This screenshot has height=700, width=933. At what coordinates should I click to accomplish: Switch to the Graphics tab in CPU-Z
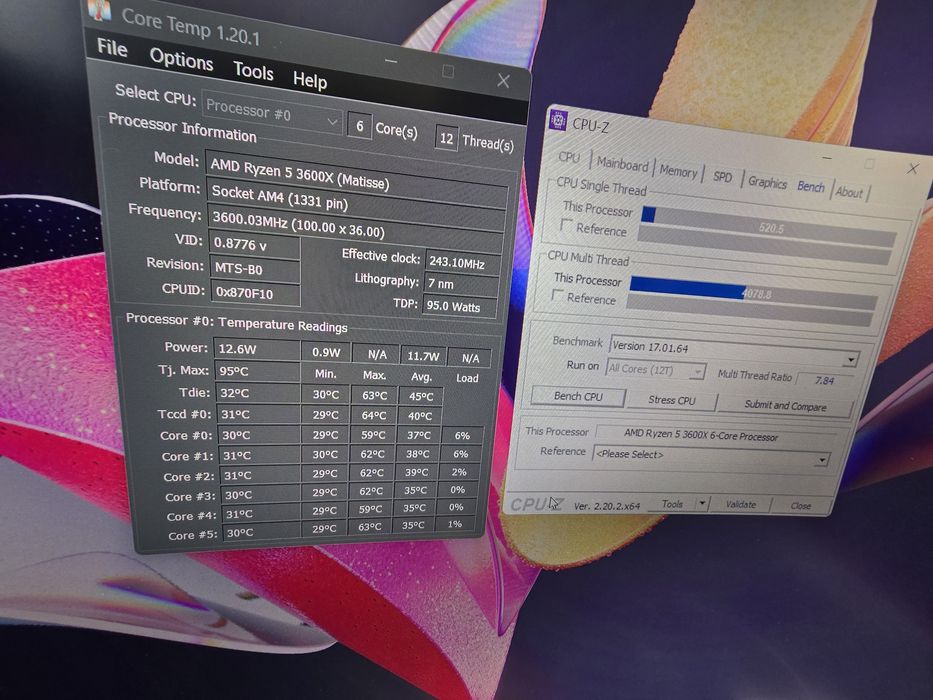(767, 182)
